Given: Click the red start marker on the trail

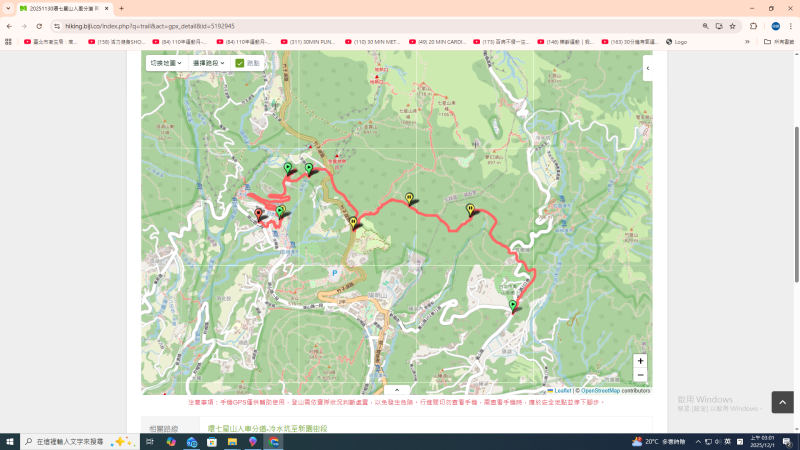Looking at the screenshot, I should tap(259, 214).
